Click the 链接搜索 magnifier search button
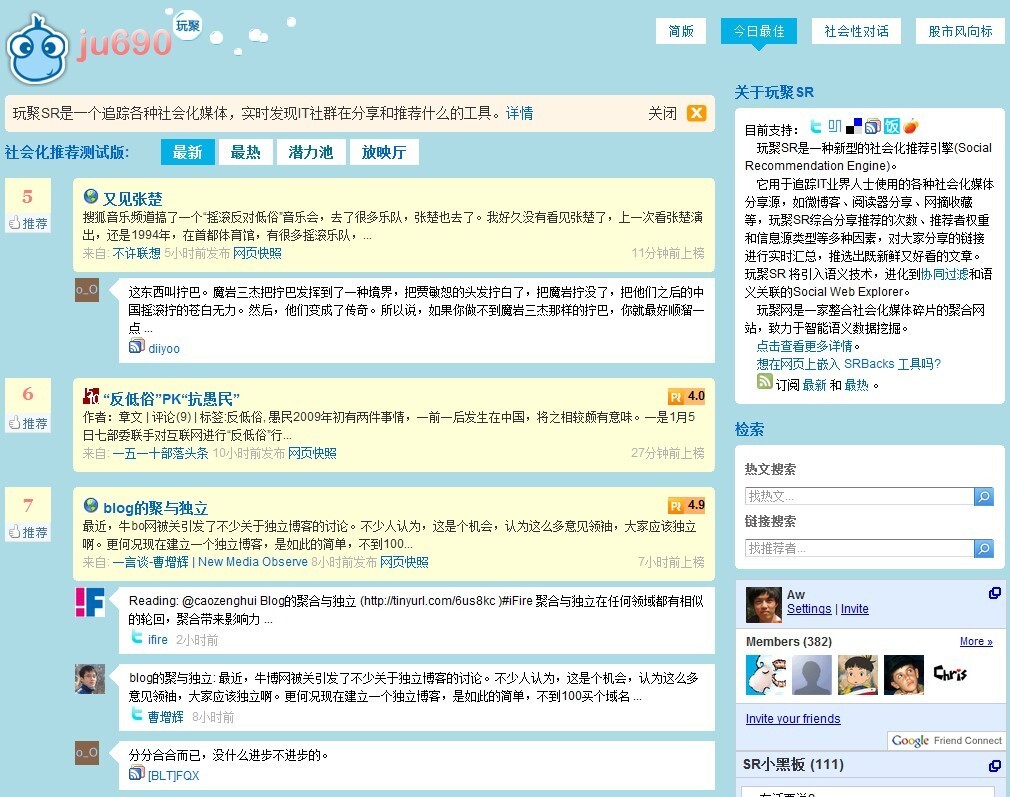Image resolution: width=1010 pixels, height=797 pixels. [x=984, y=549]
